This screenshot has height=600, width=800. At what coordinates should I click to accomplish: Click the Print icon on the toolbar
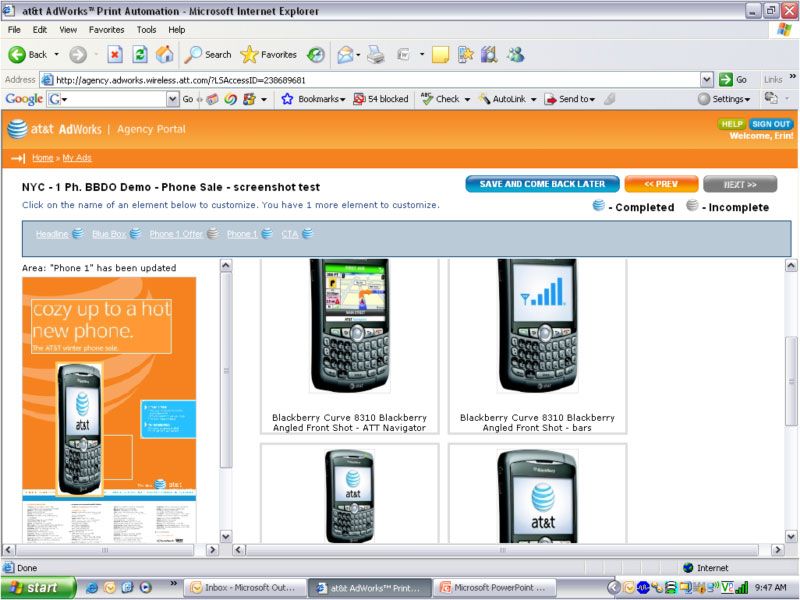click(x=377, y=54)
